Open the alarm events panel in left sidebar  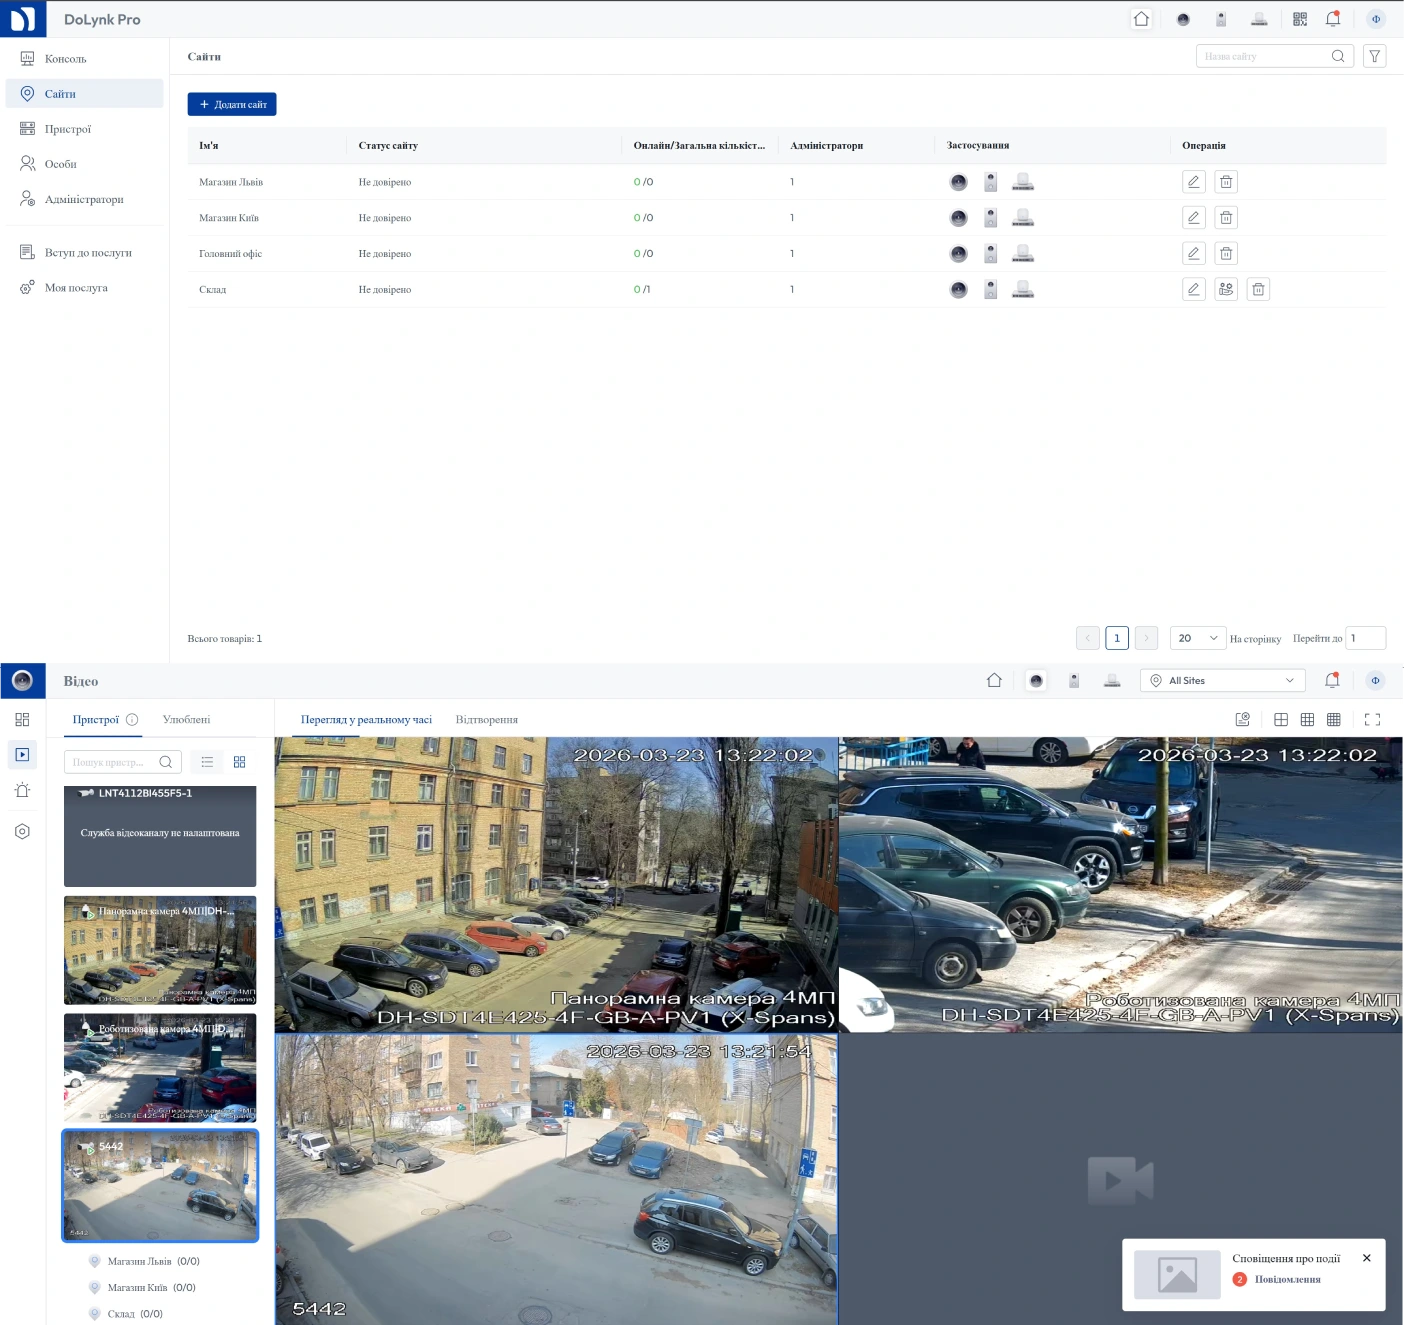click(22, 790)
